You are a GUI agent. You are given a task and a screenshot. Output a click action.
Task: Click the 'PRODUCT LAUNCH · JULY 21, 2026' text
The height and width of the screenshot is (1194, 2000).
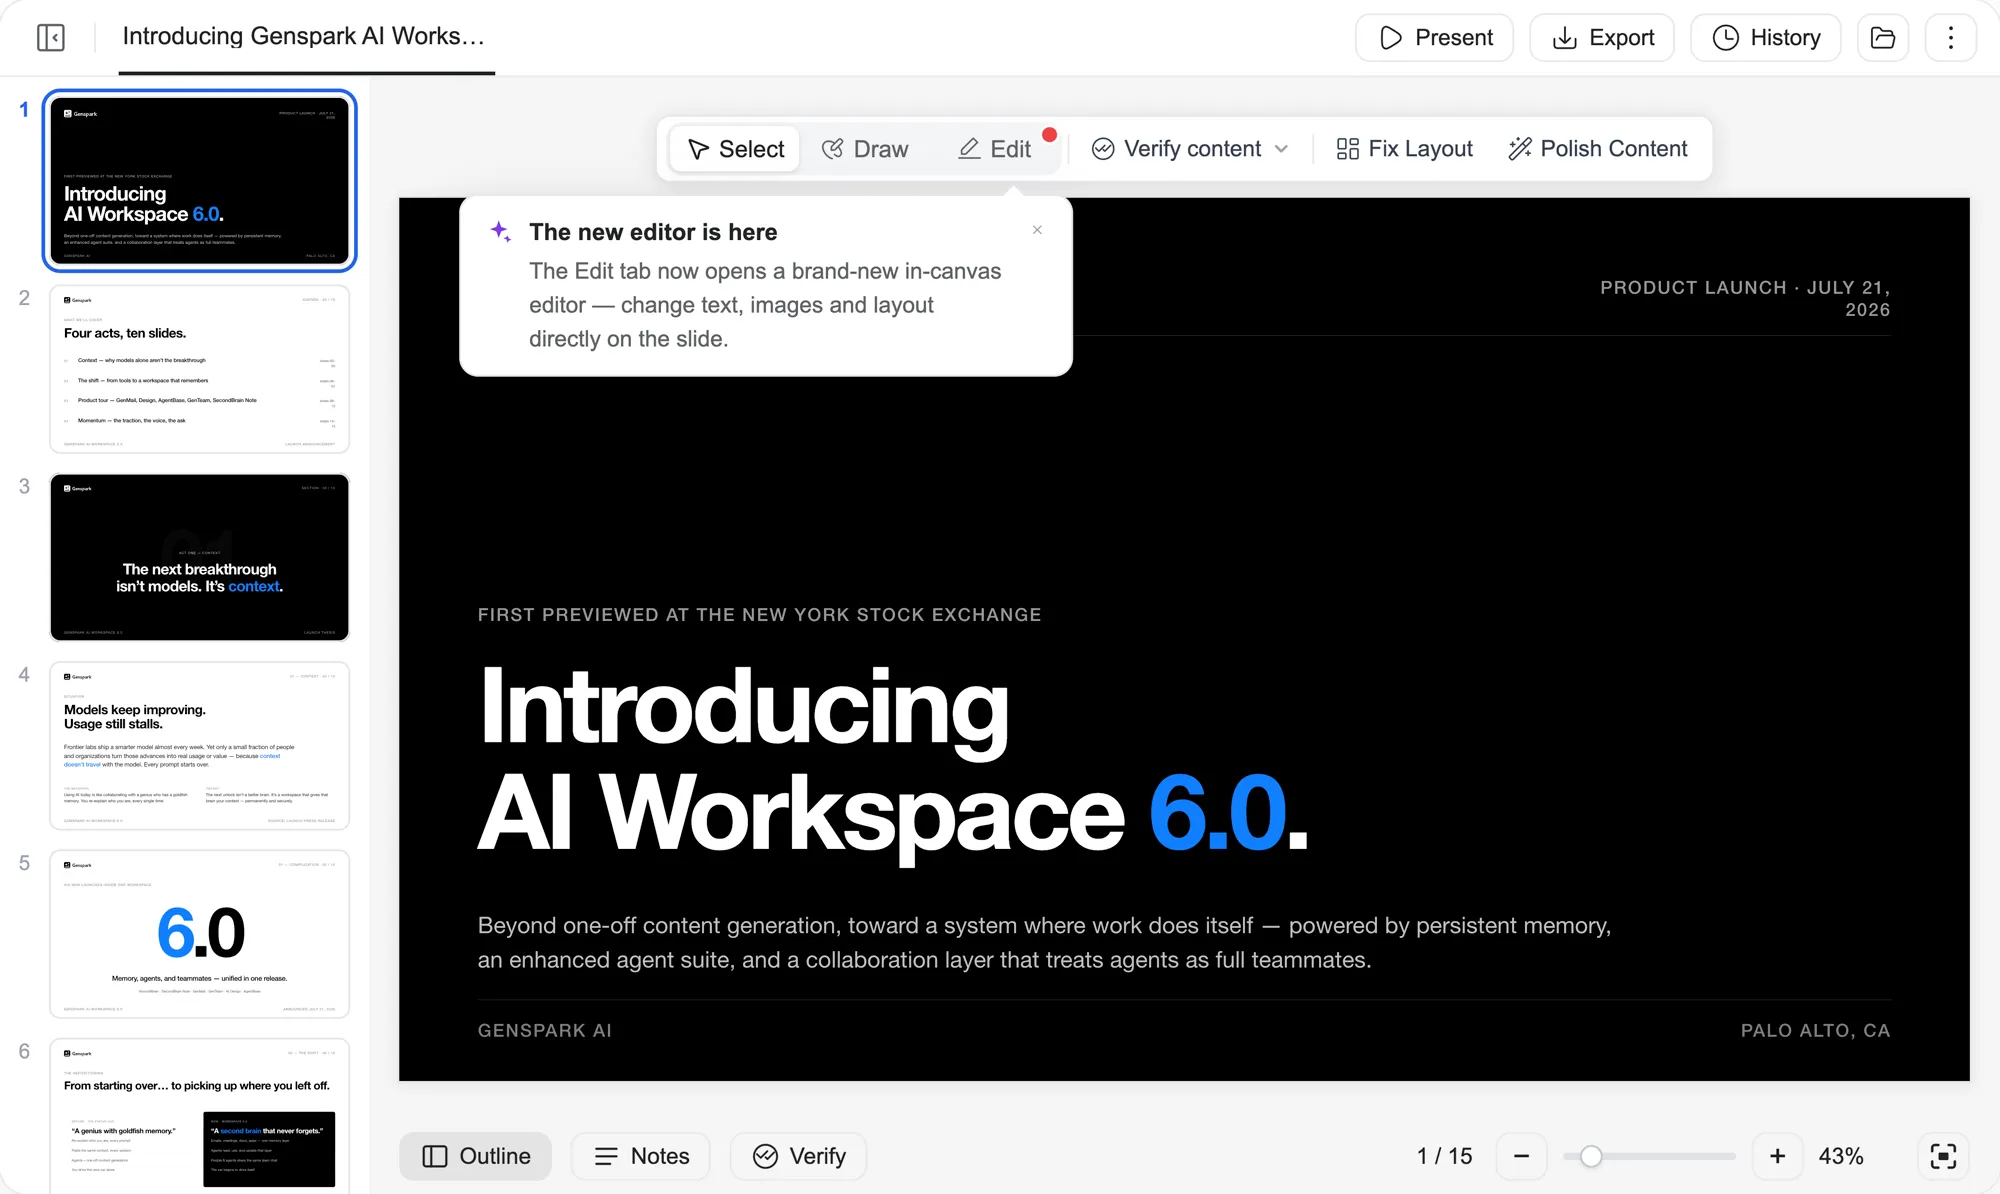tap(1745, 298)
